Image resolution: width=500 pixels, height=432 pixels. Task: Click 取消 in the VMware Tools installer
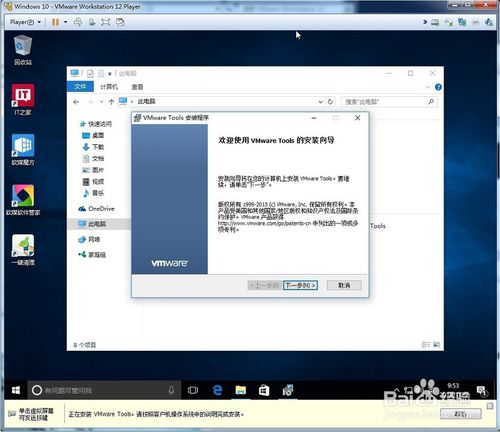click(x=344, y=285)
